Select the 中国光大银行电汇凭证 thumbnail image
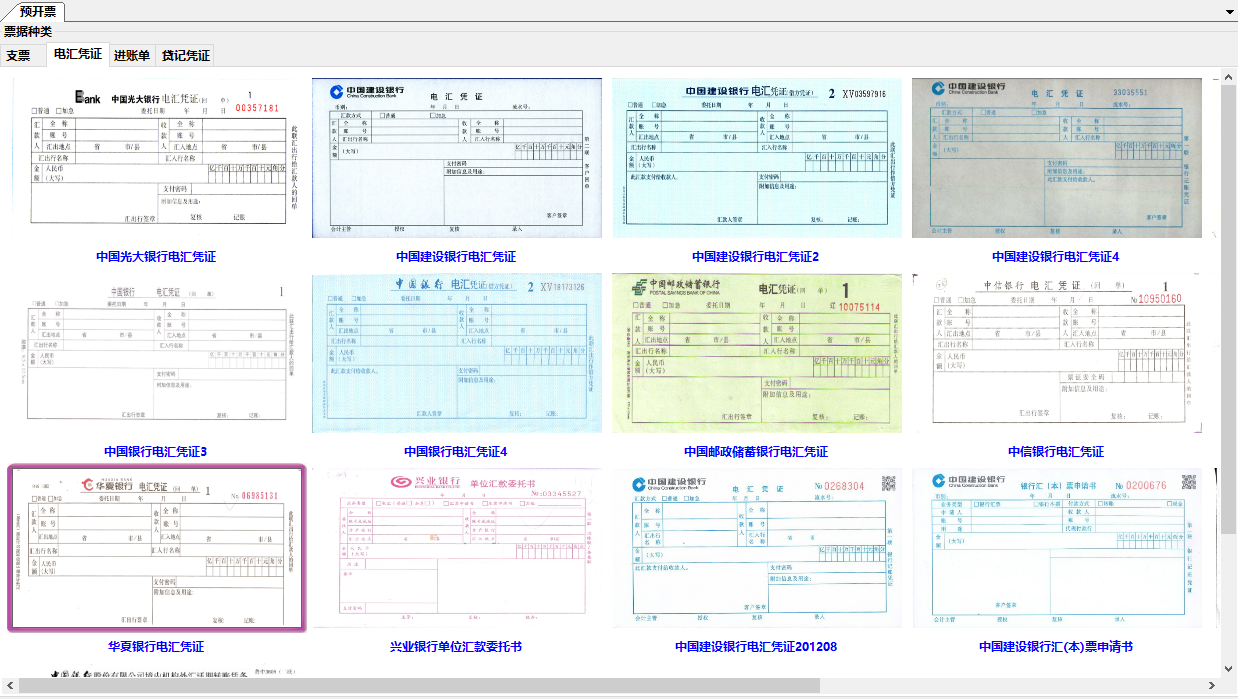Screen dimensions: 1238x699 (156, 158)
